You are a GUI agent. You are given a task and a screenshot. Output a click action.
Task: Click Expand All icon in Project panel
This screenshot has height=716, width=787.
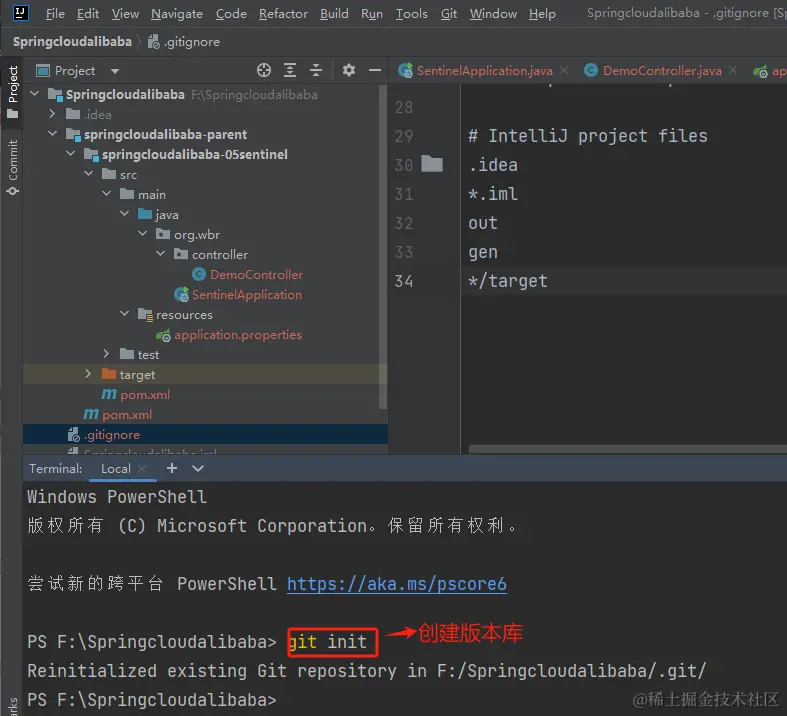coord(290,70)
